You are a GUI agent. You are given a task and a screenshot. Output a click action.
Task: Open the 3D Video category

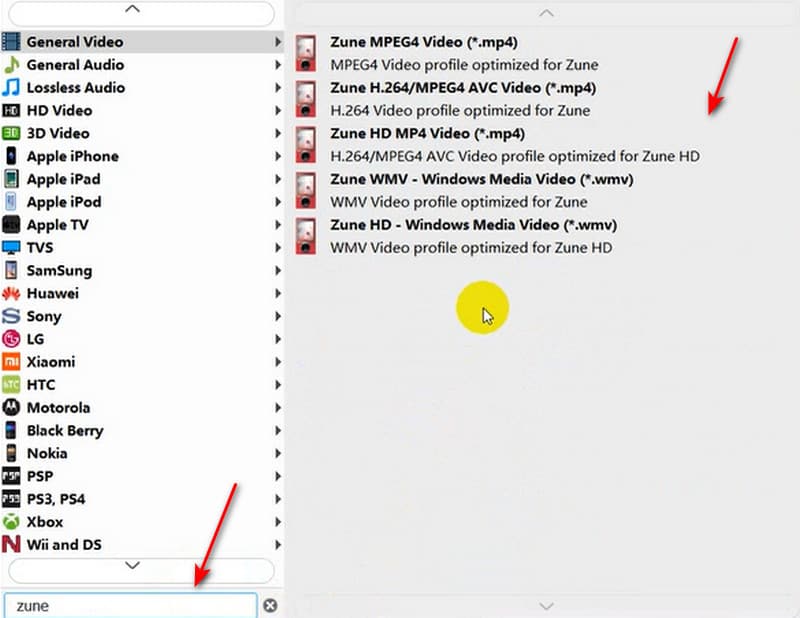click(x=142, y=133)
